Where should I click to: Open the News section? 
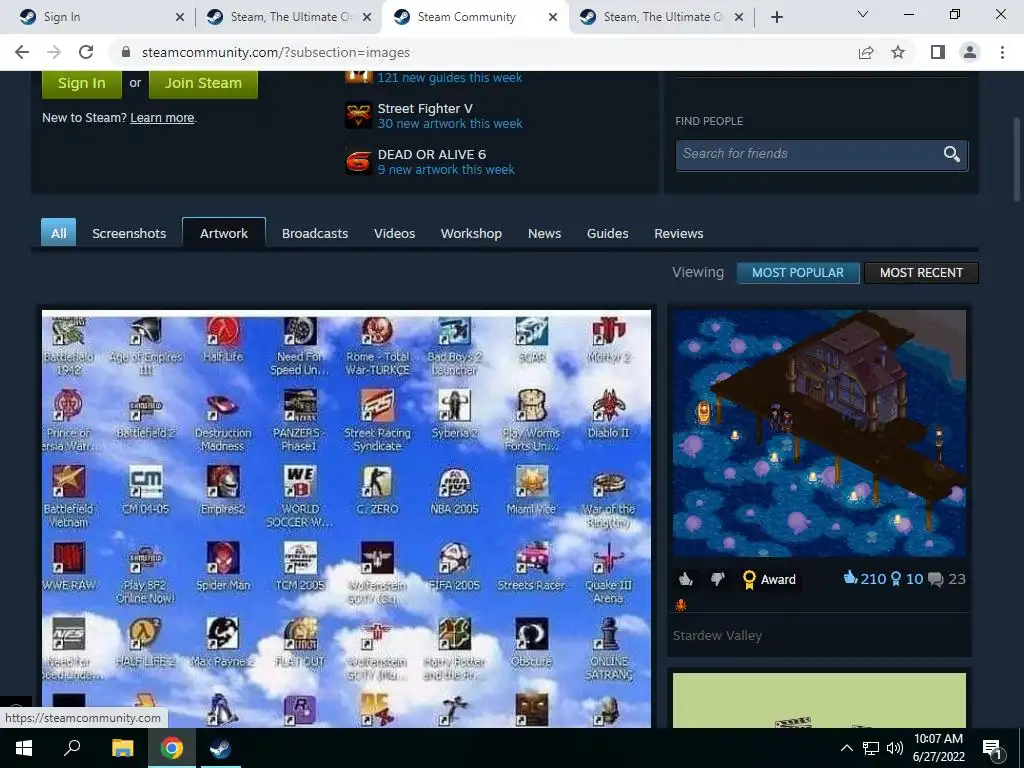point(545,233)
